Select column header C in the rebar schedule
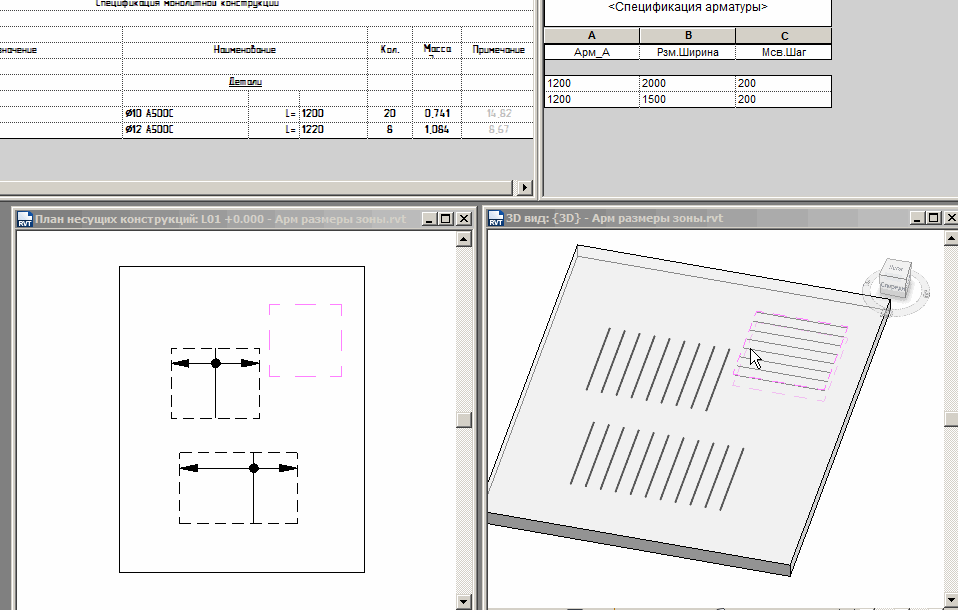Screen dimensions: 958x610 click(784, 35)
